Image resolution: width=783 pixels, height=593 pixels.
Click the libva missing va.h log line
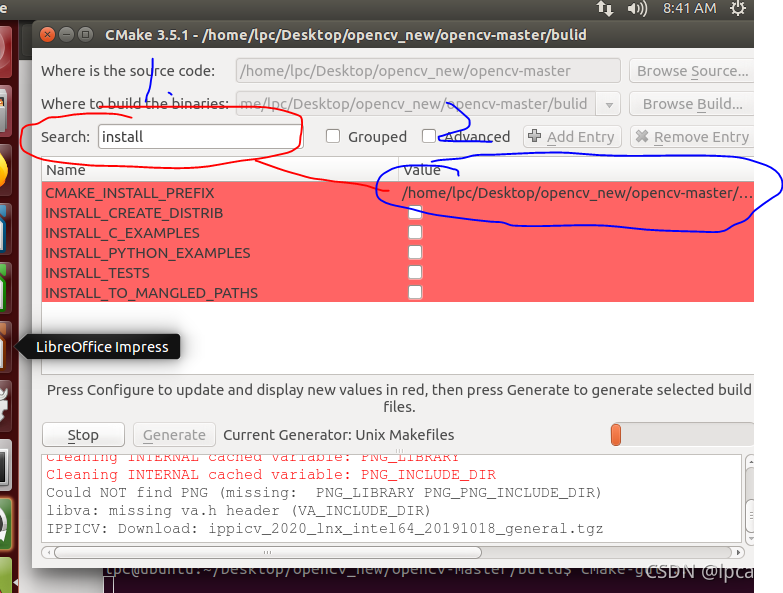coord(238,511)
